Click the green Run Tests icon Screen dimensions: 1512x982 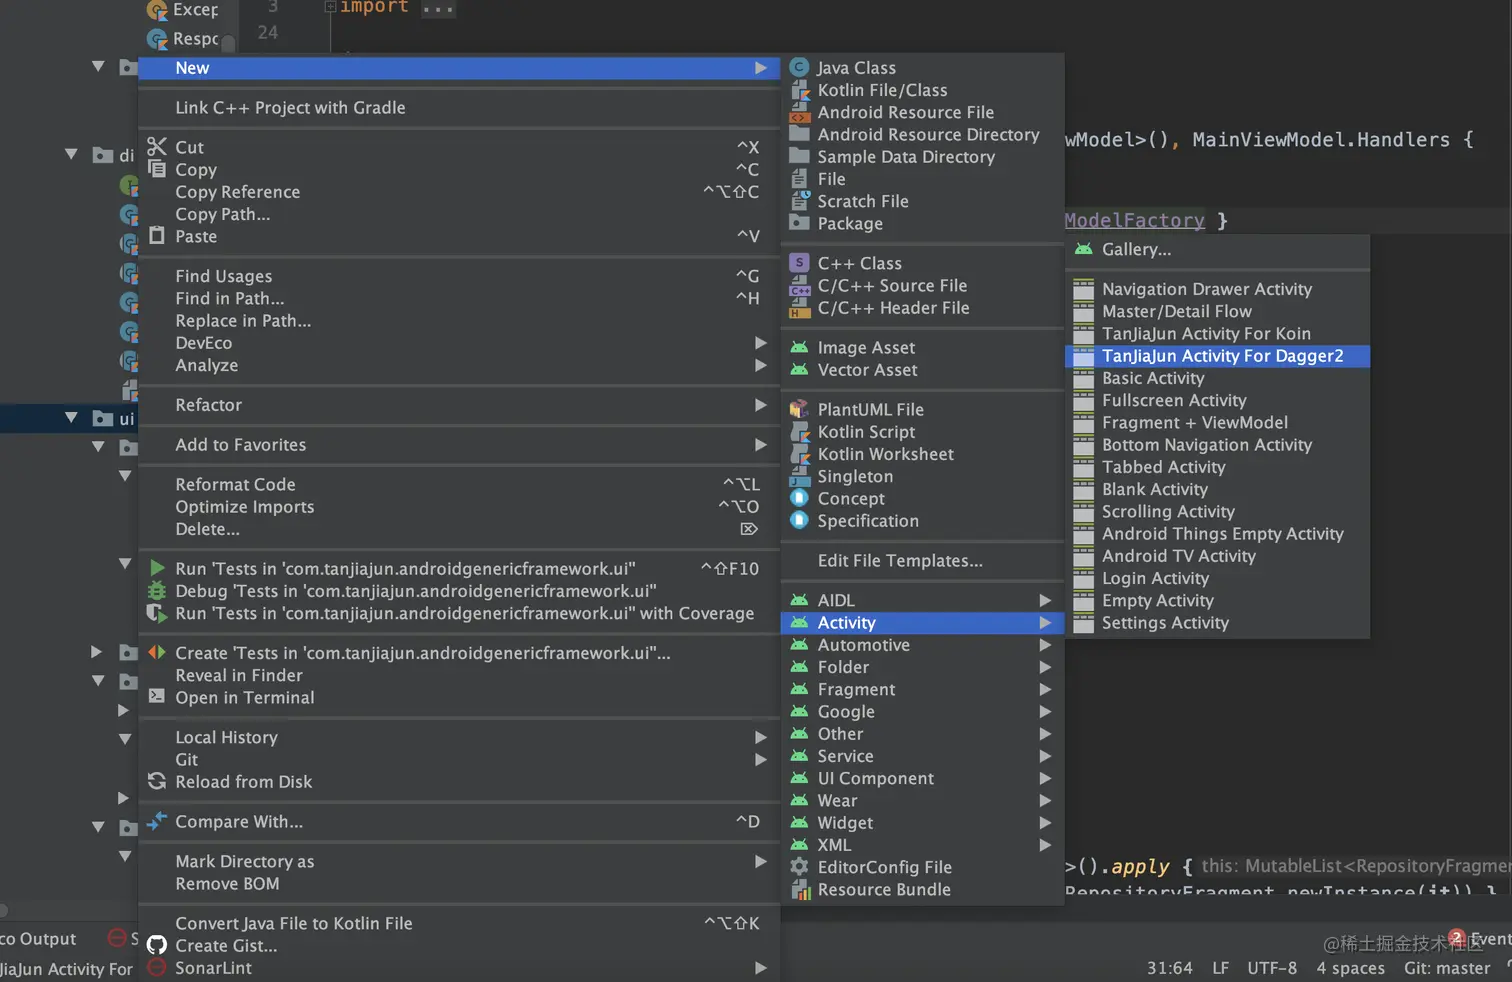click(x=156, y=568)
